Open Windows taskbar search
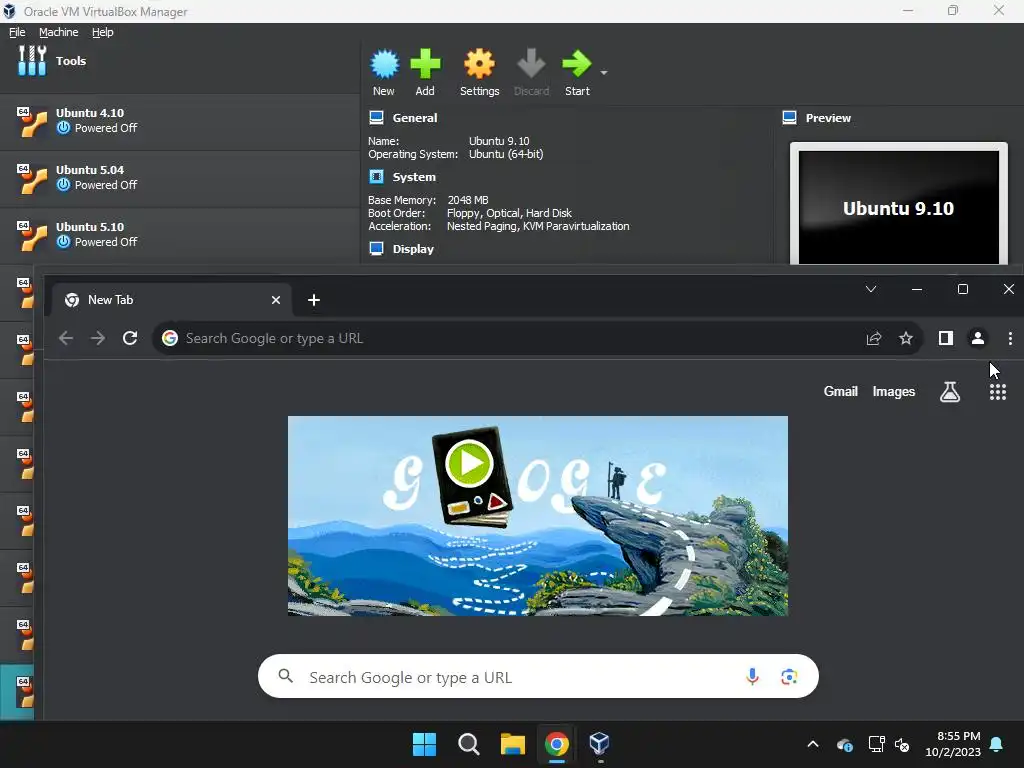Image resolution: width=1024 pixels, height=768 pixels. [x=468, y=744]
